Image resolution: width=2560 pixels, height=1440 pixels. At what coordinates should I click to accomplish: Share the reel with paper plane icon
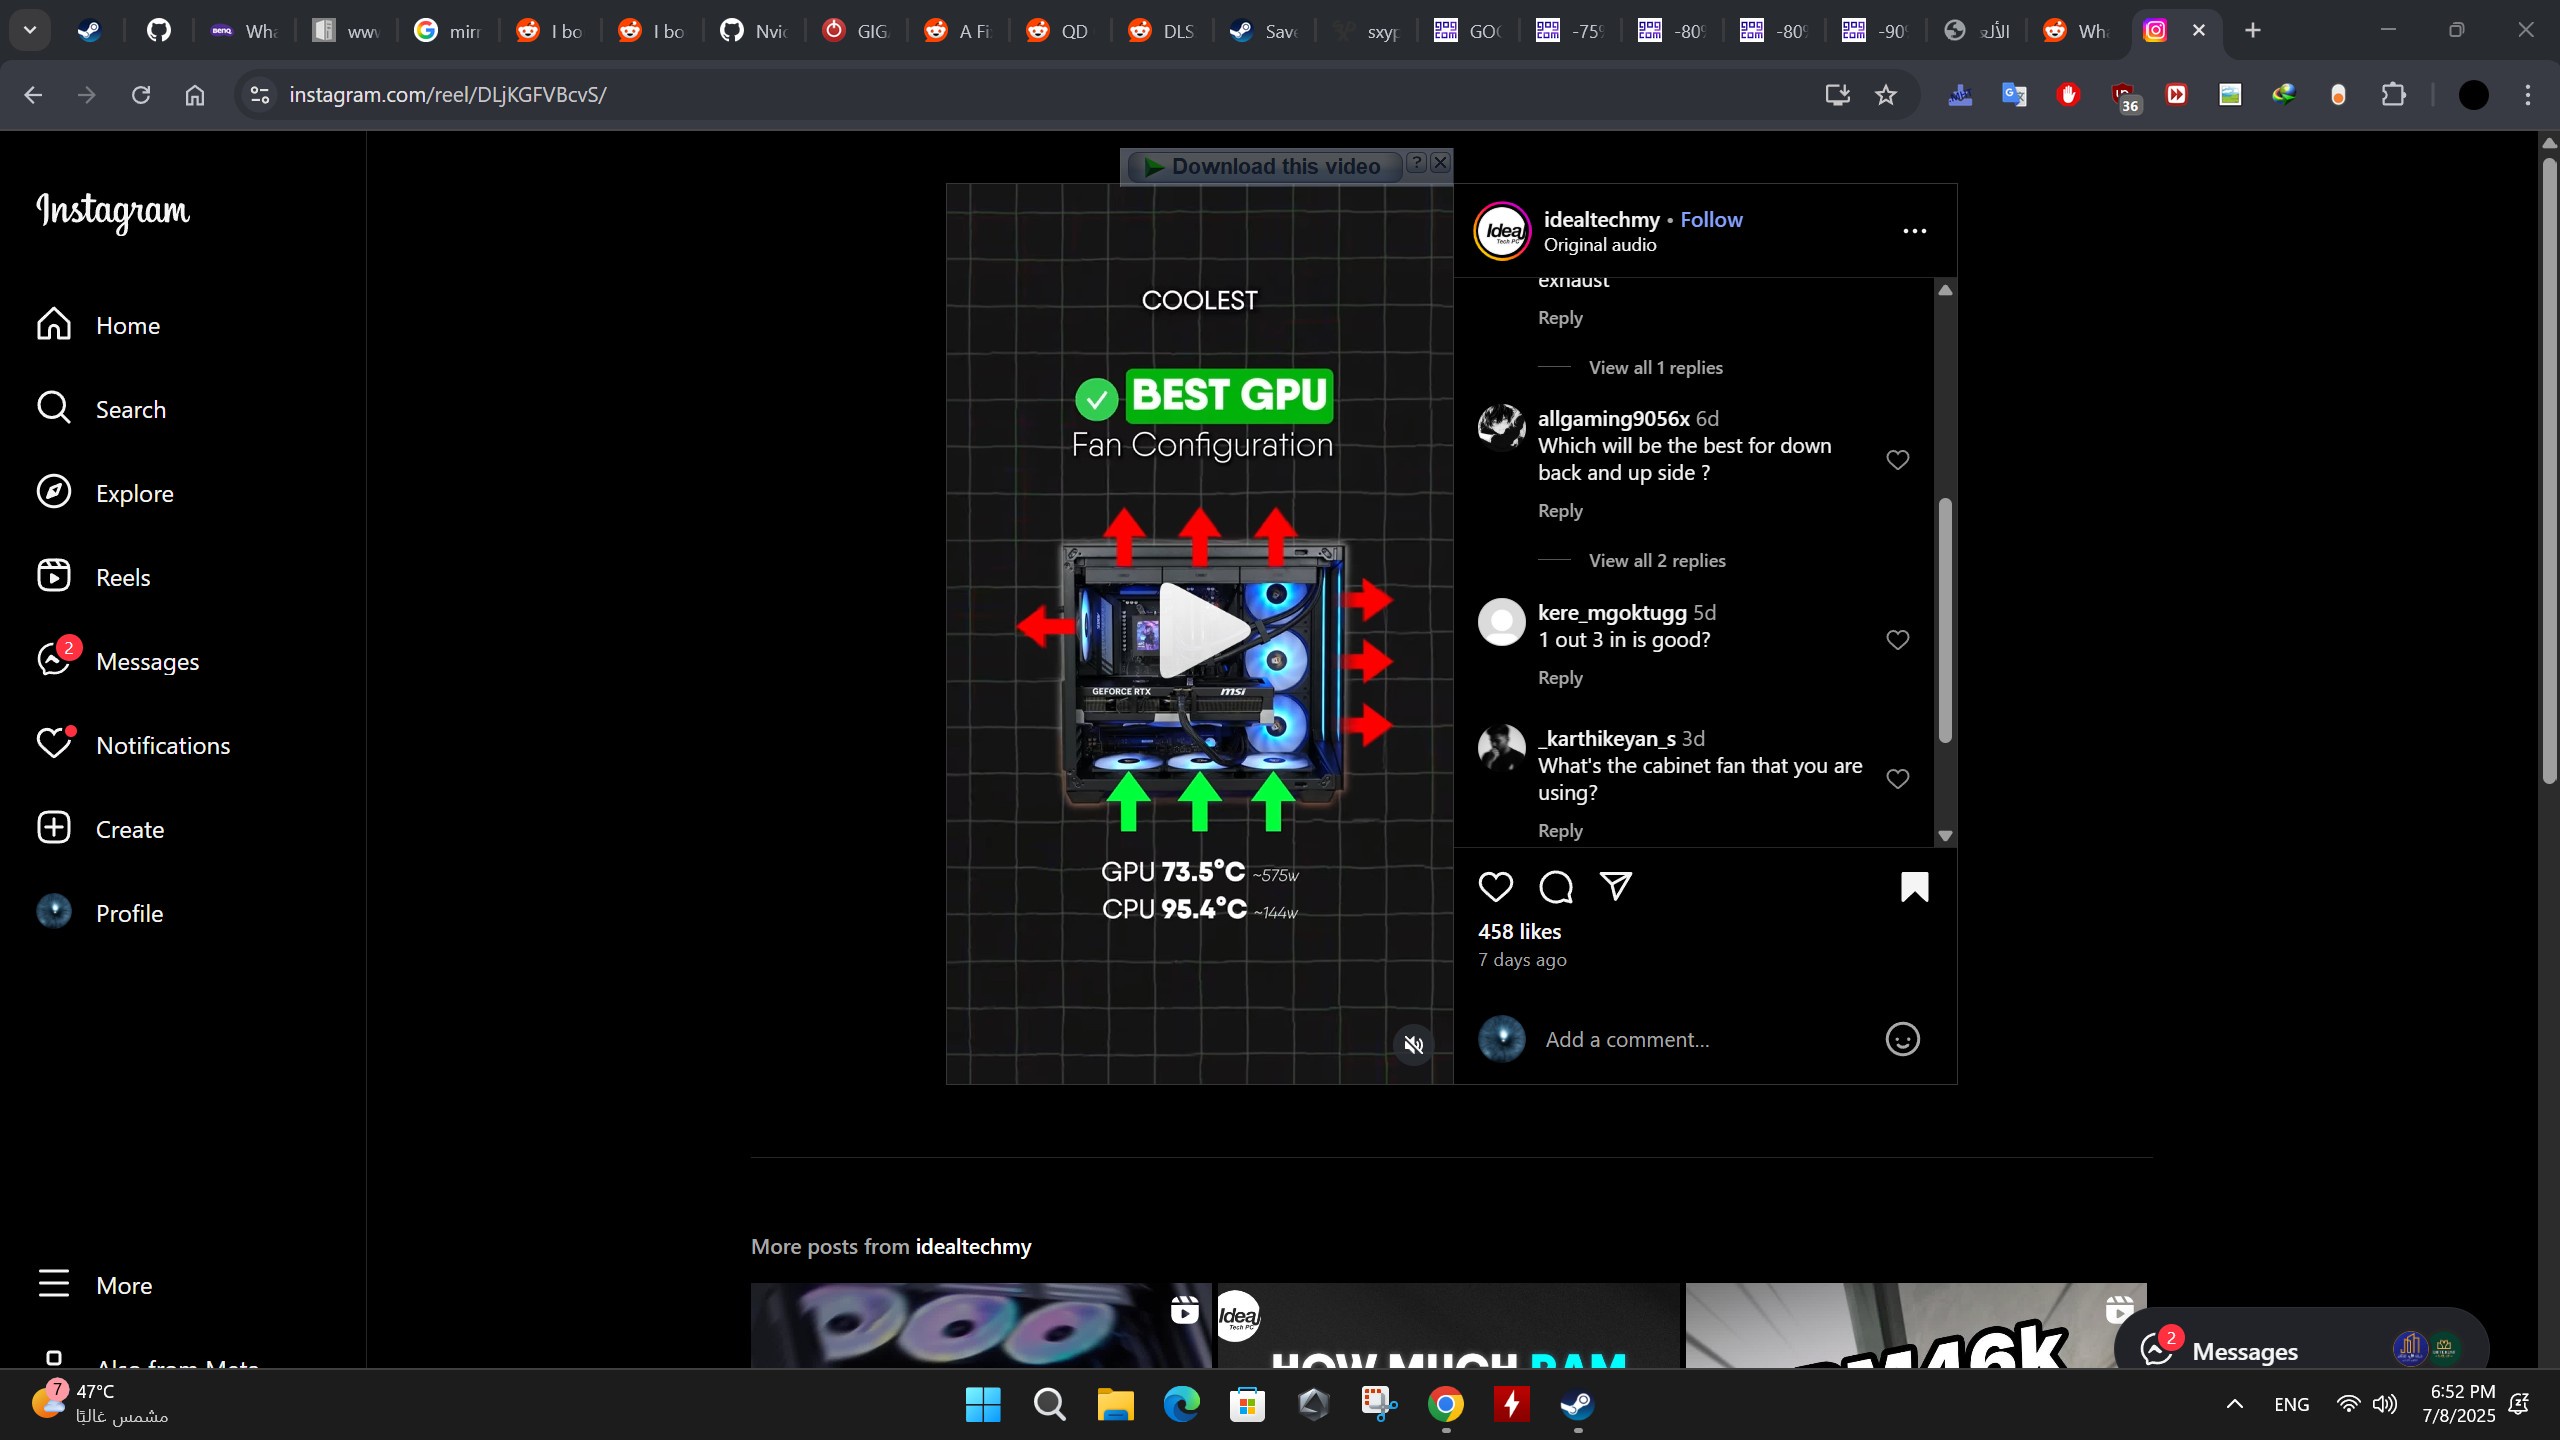click(x=1616, y=887)
